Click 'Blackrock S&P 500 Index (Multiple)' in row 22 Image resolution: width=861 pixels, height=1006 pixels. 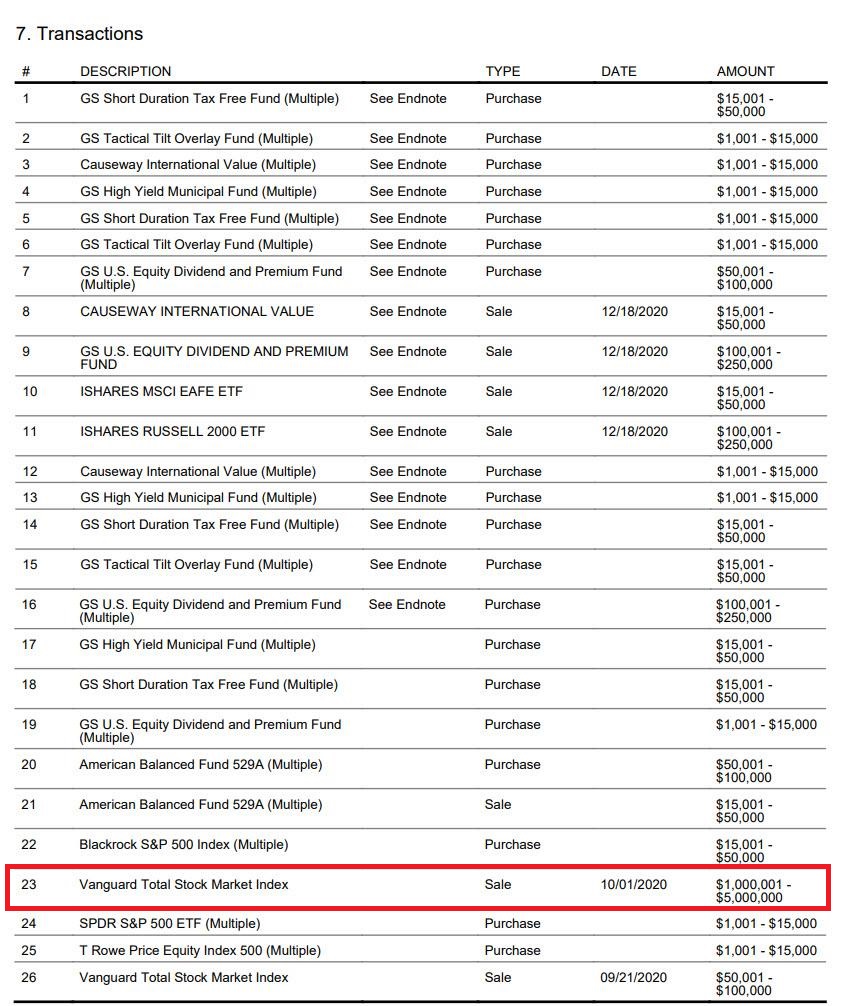[x=183, y=844]
